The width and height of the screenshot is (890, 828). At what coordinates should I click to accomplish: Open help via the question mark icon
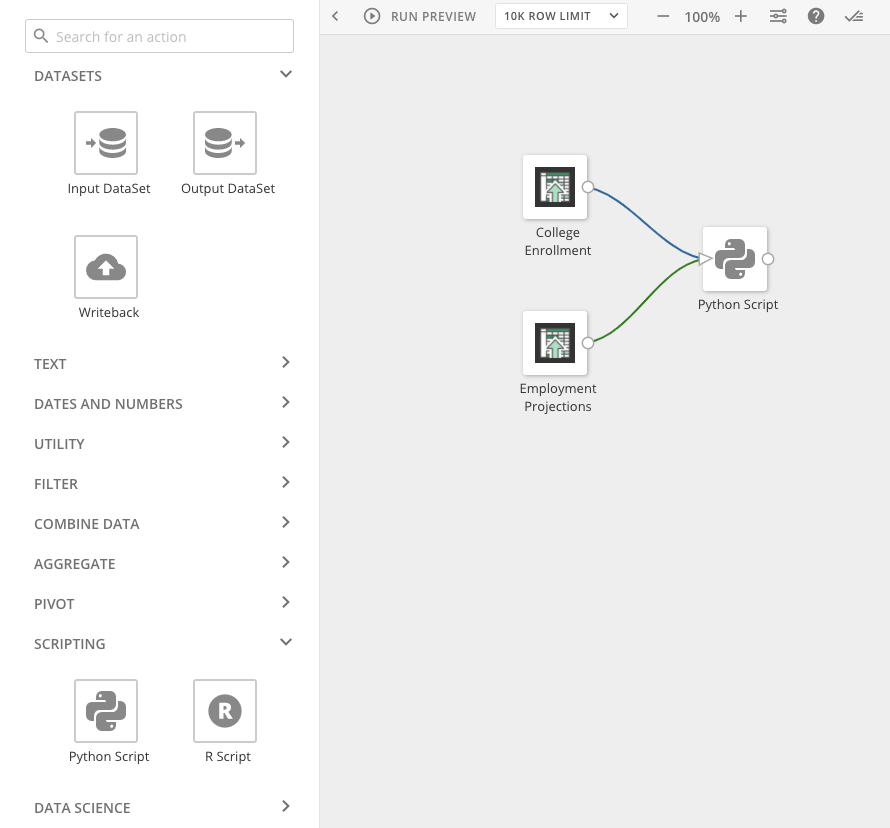(816, 16)
